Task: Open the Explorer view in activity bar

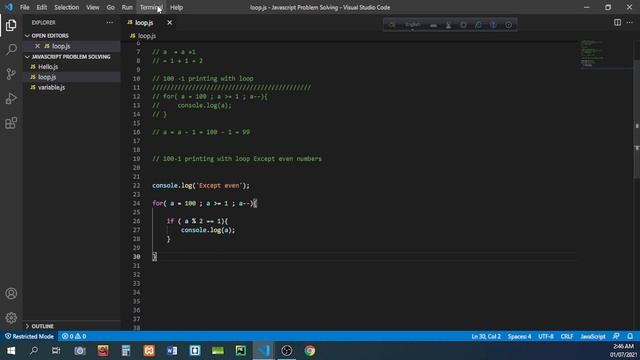Action: [x=11, y=25]
